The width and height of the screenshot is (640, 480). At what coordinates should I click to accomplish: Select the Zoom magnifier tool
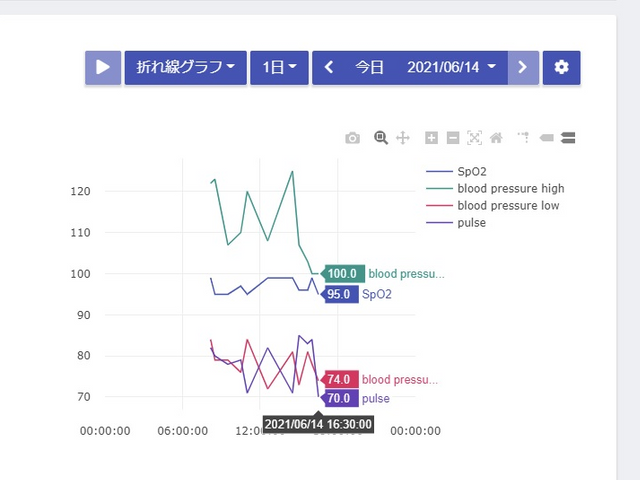pyautogui.click(x=380, y=138)
